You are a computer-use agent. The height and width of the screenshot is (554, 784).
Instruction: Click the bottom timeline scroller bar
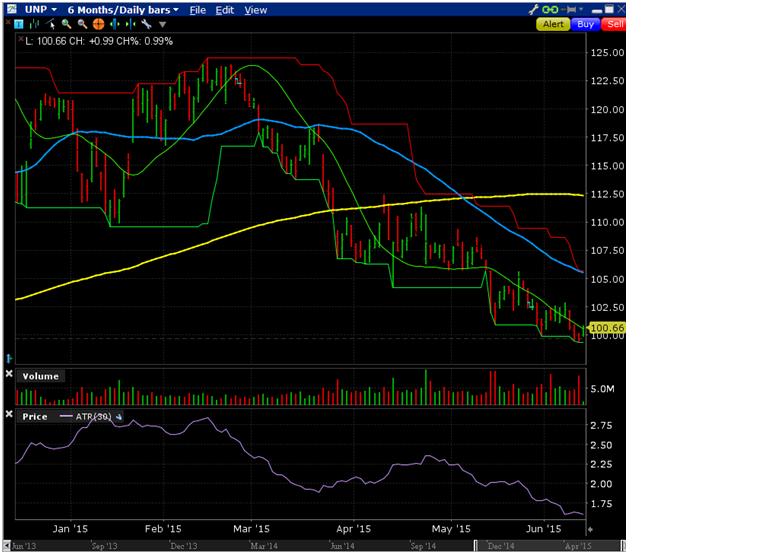(x=300, y=547)
